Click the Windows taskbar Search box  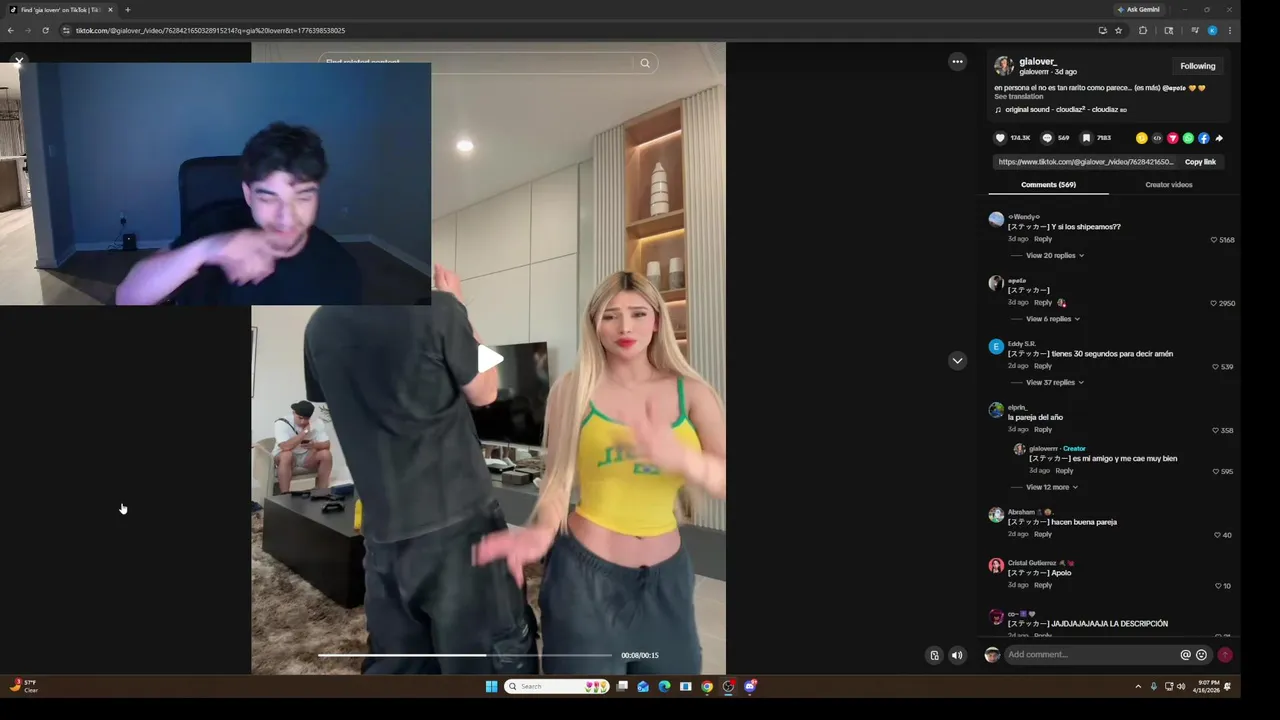point(556,686)
